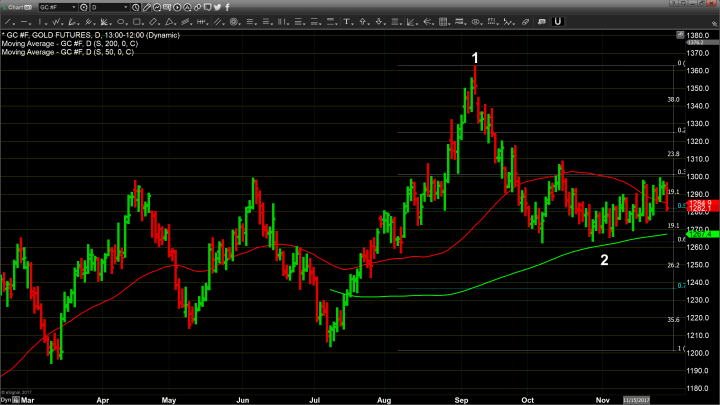Select the ellipse drawing tool
Viewport: 720px width, 405px height.
pyautogui.click(x=120, y=21)
